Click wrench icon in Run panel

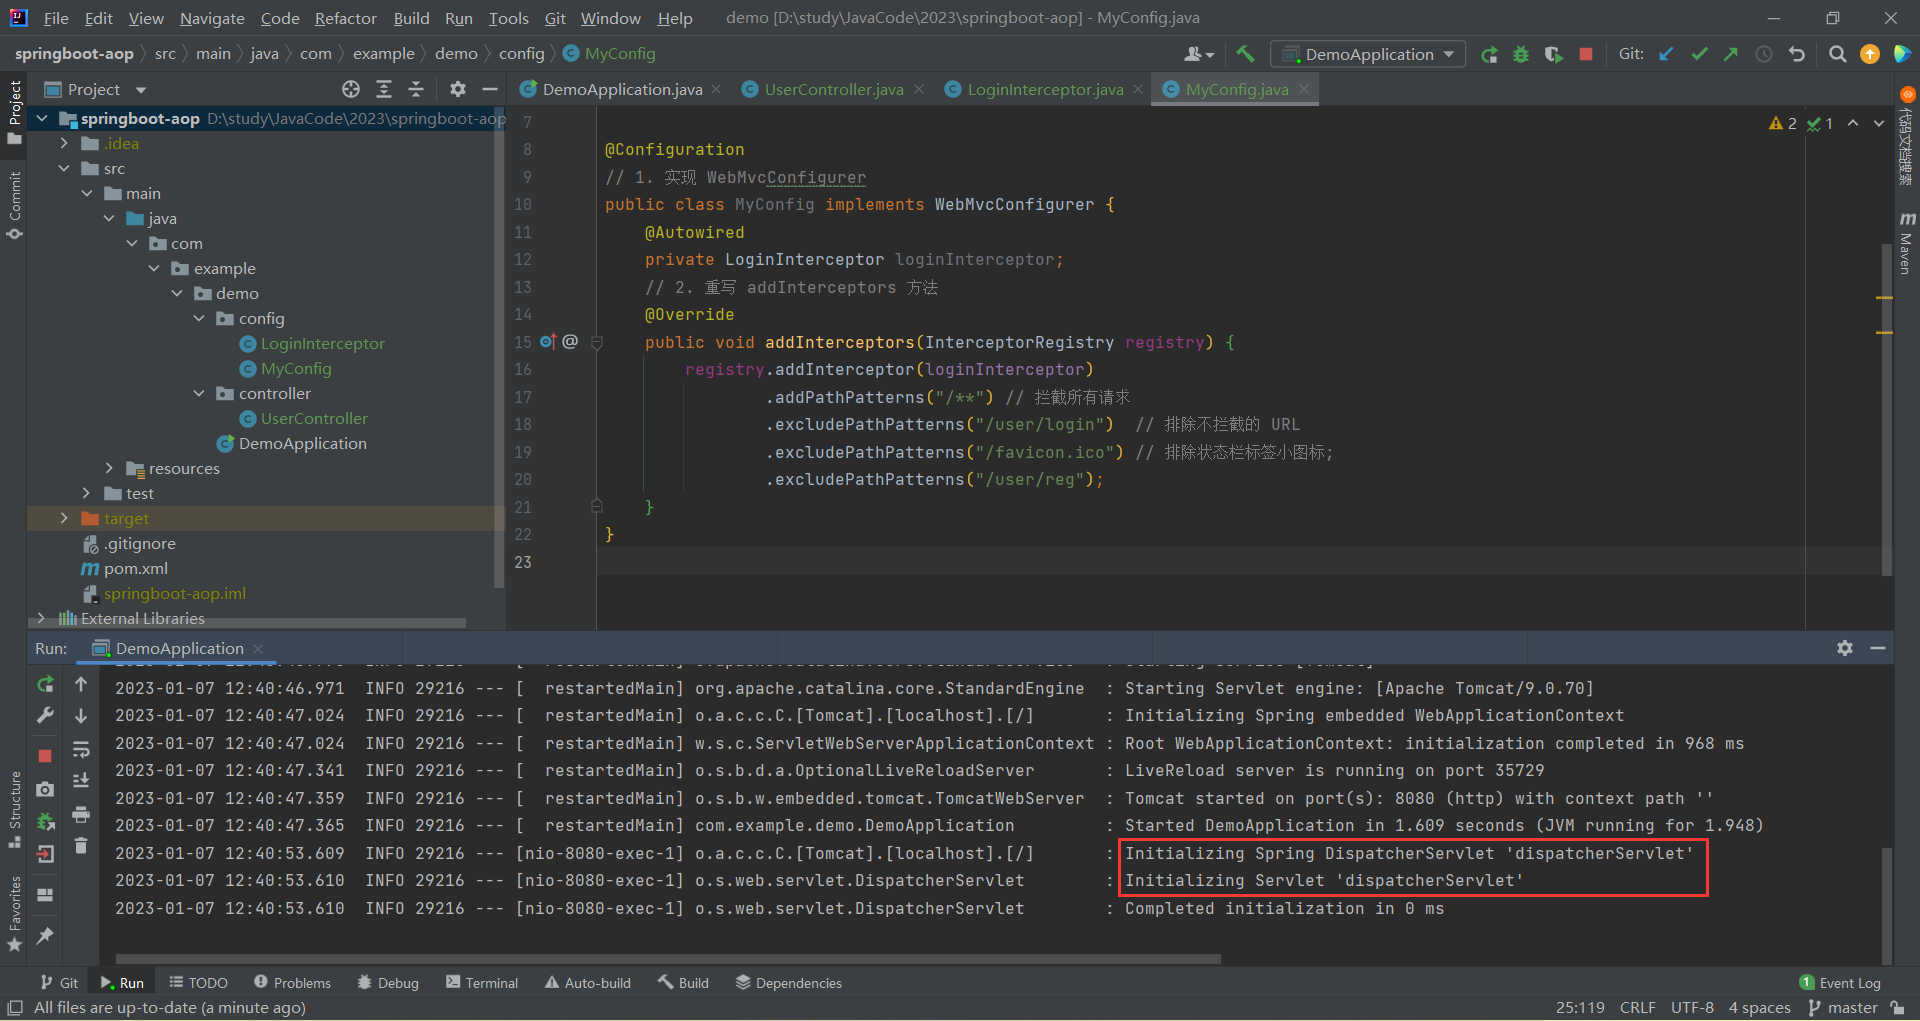pos(45,716)
